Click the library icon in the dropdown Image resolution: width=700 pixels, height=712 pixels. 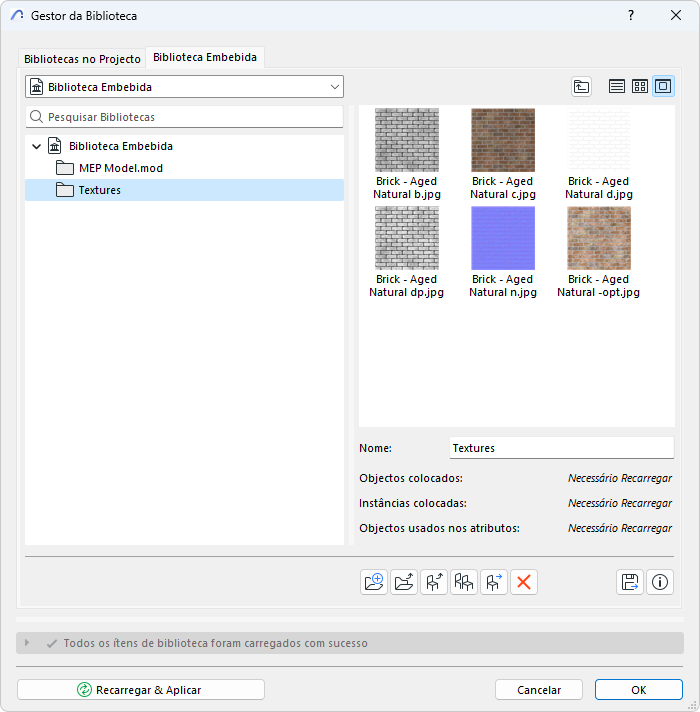(36, 86)
